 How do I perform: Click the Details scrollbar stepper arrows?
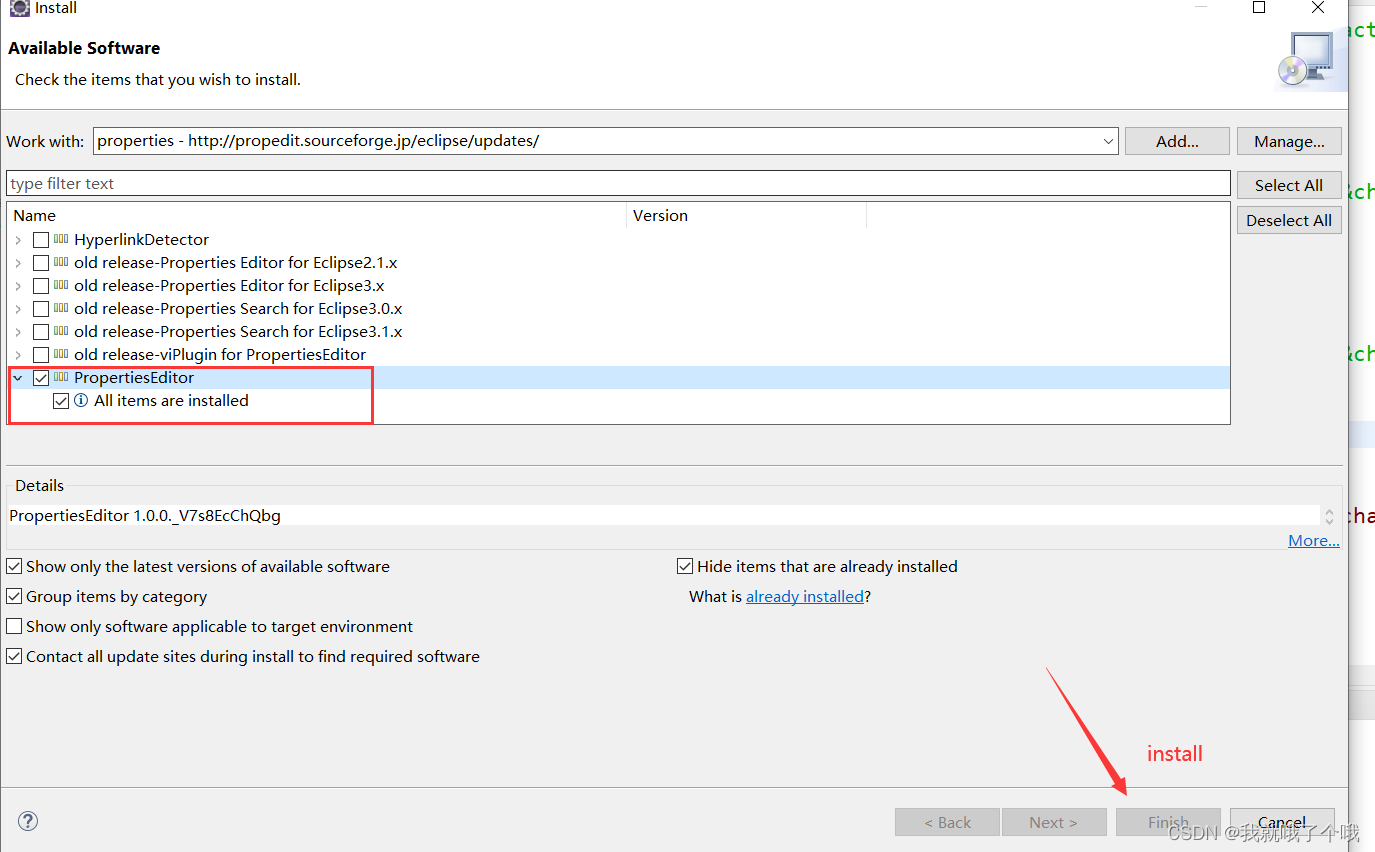pyautogui.click(x=1329, y=516)
